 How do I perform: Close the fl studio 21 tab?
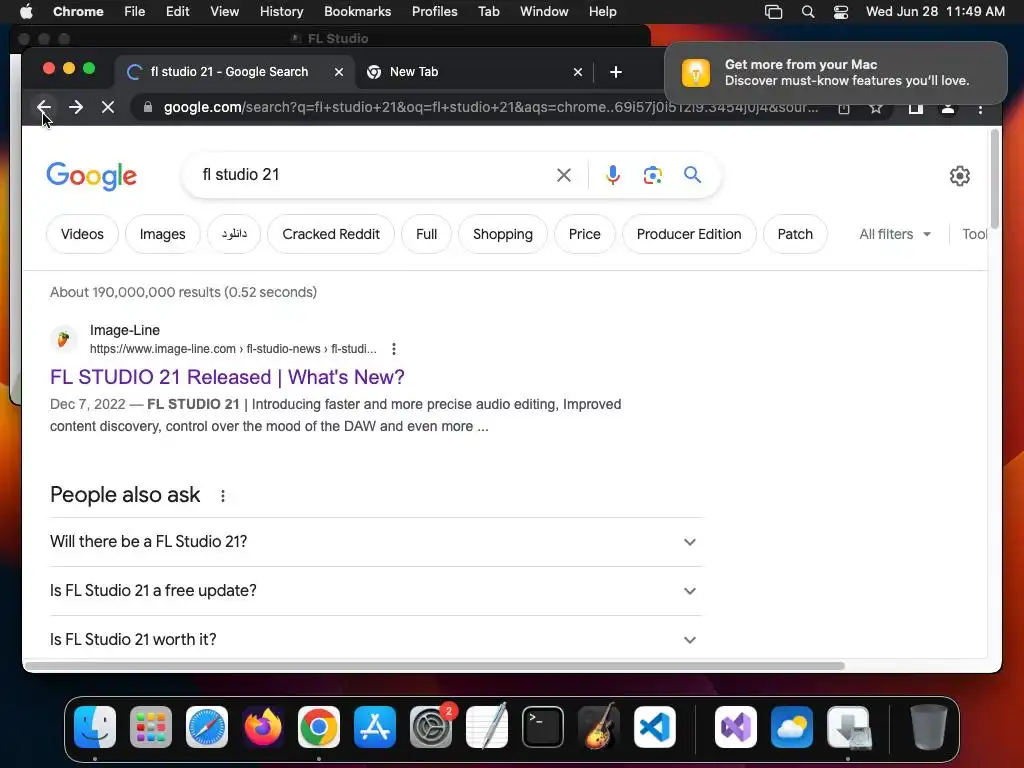coord(339,72)
